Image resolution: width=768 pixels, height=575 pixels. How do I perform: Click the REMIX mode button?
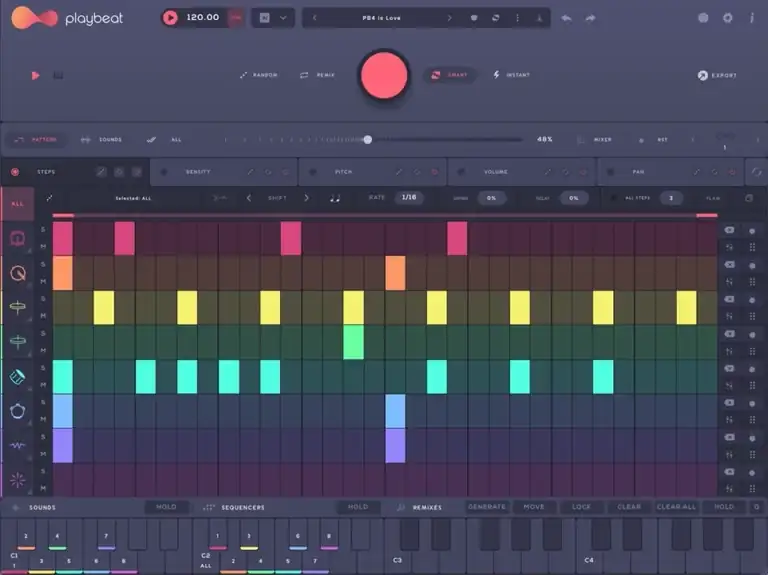click(317, 75)
